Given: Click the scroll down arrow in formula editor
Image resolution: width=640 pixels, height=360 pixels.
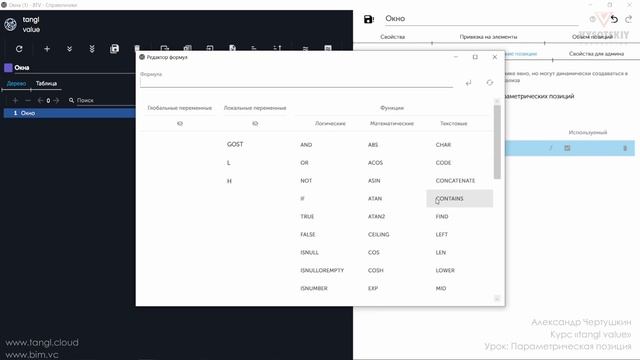Looking at the screenshot, I should (x=497, y=299).
